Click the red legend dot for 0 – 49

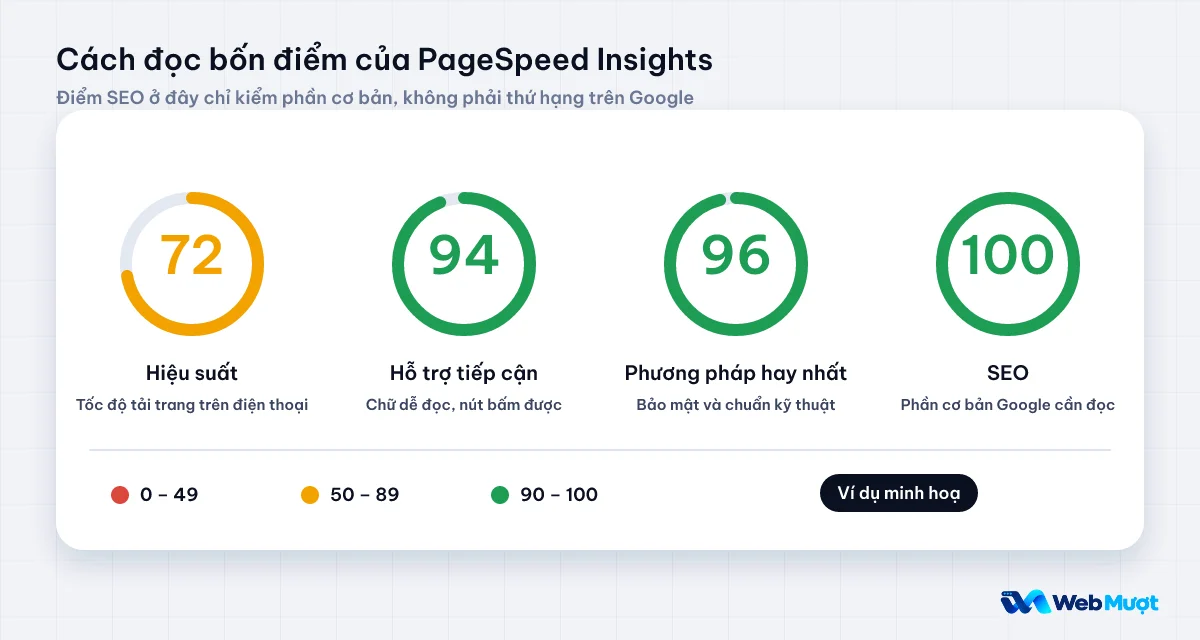pos(120,494)
